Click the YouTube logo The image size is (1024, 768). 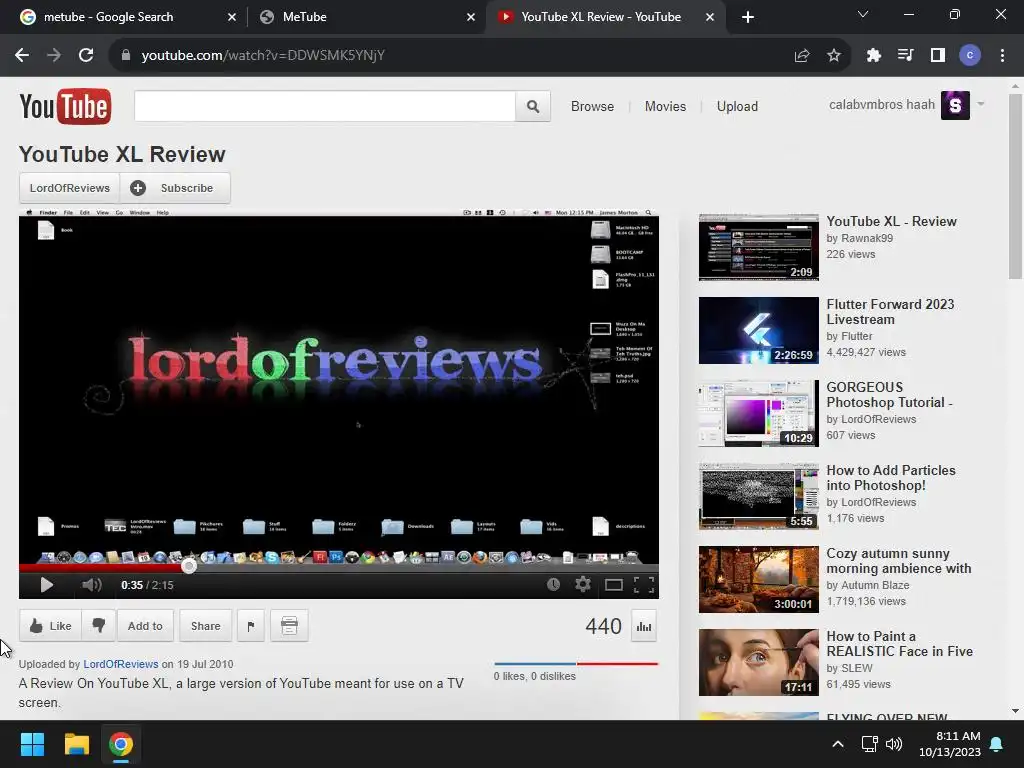(65, 106)
